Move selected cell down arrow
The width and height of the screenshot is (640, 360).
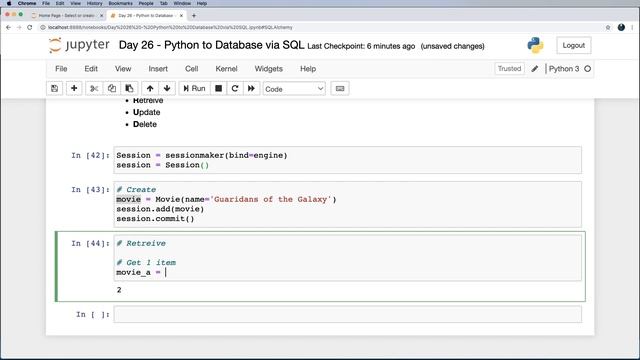pos(167,89)
